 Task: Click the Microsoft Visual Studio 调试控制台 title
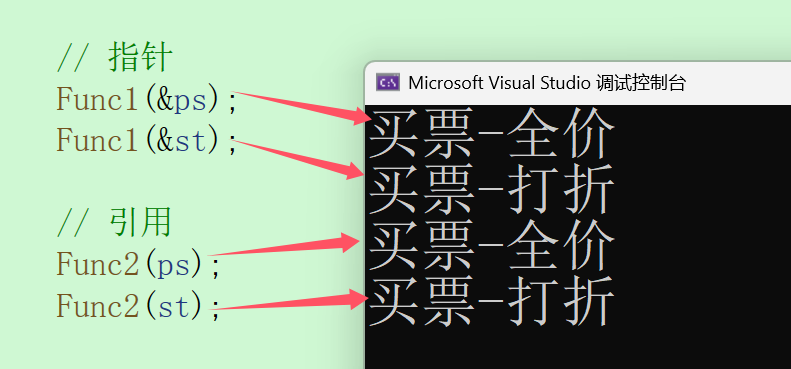(x=547, y=82)
